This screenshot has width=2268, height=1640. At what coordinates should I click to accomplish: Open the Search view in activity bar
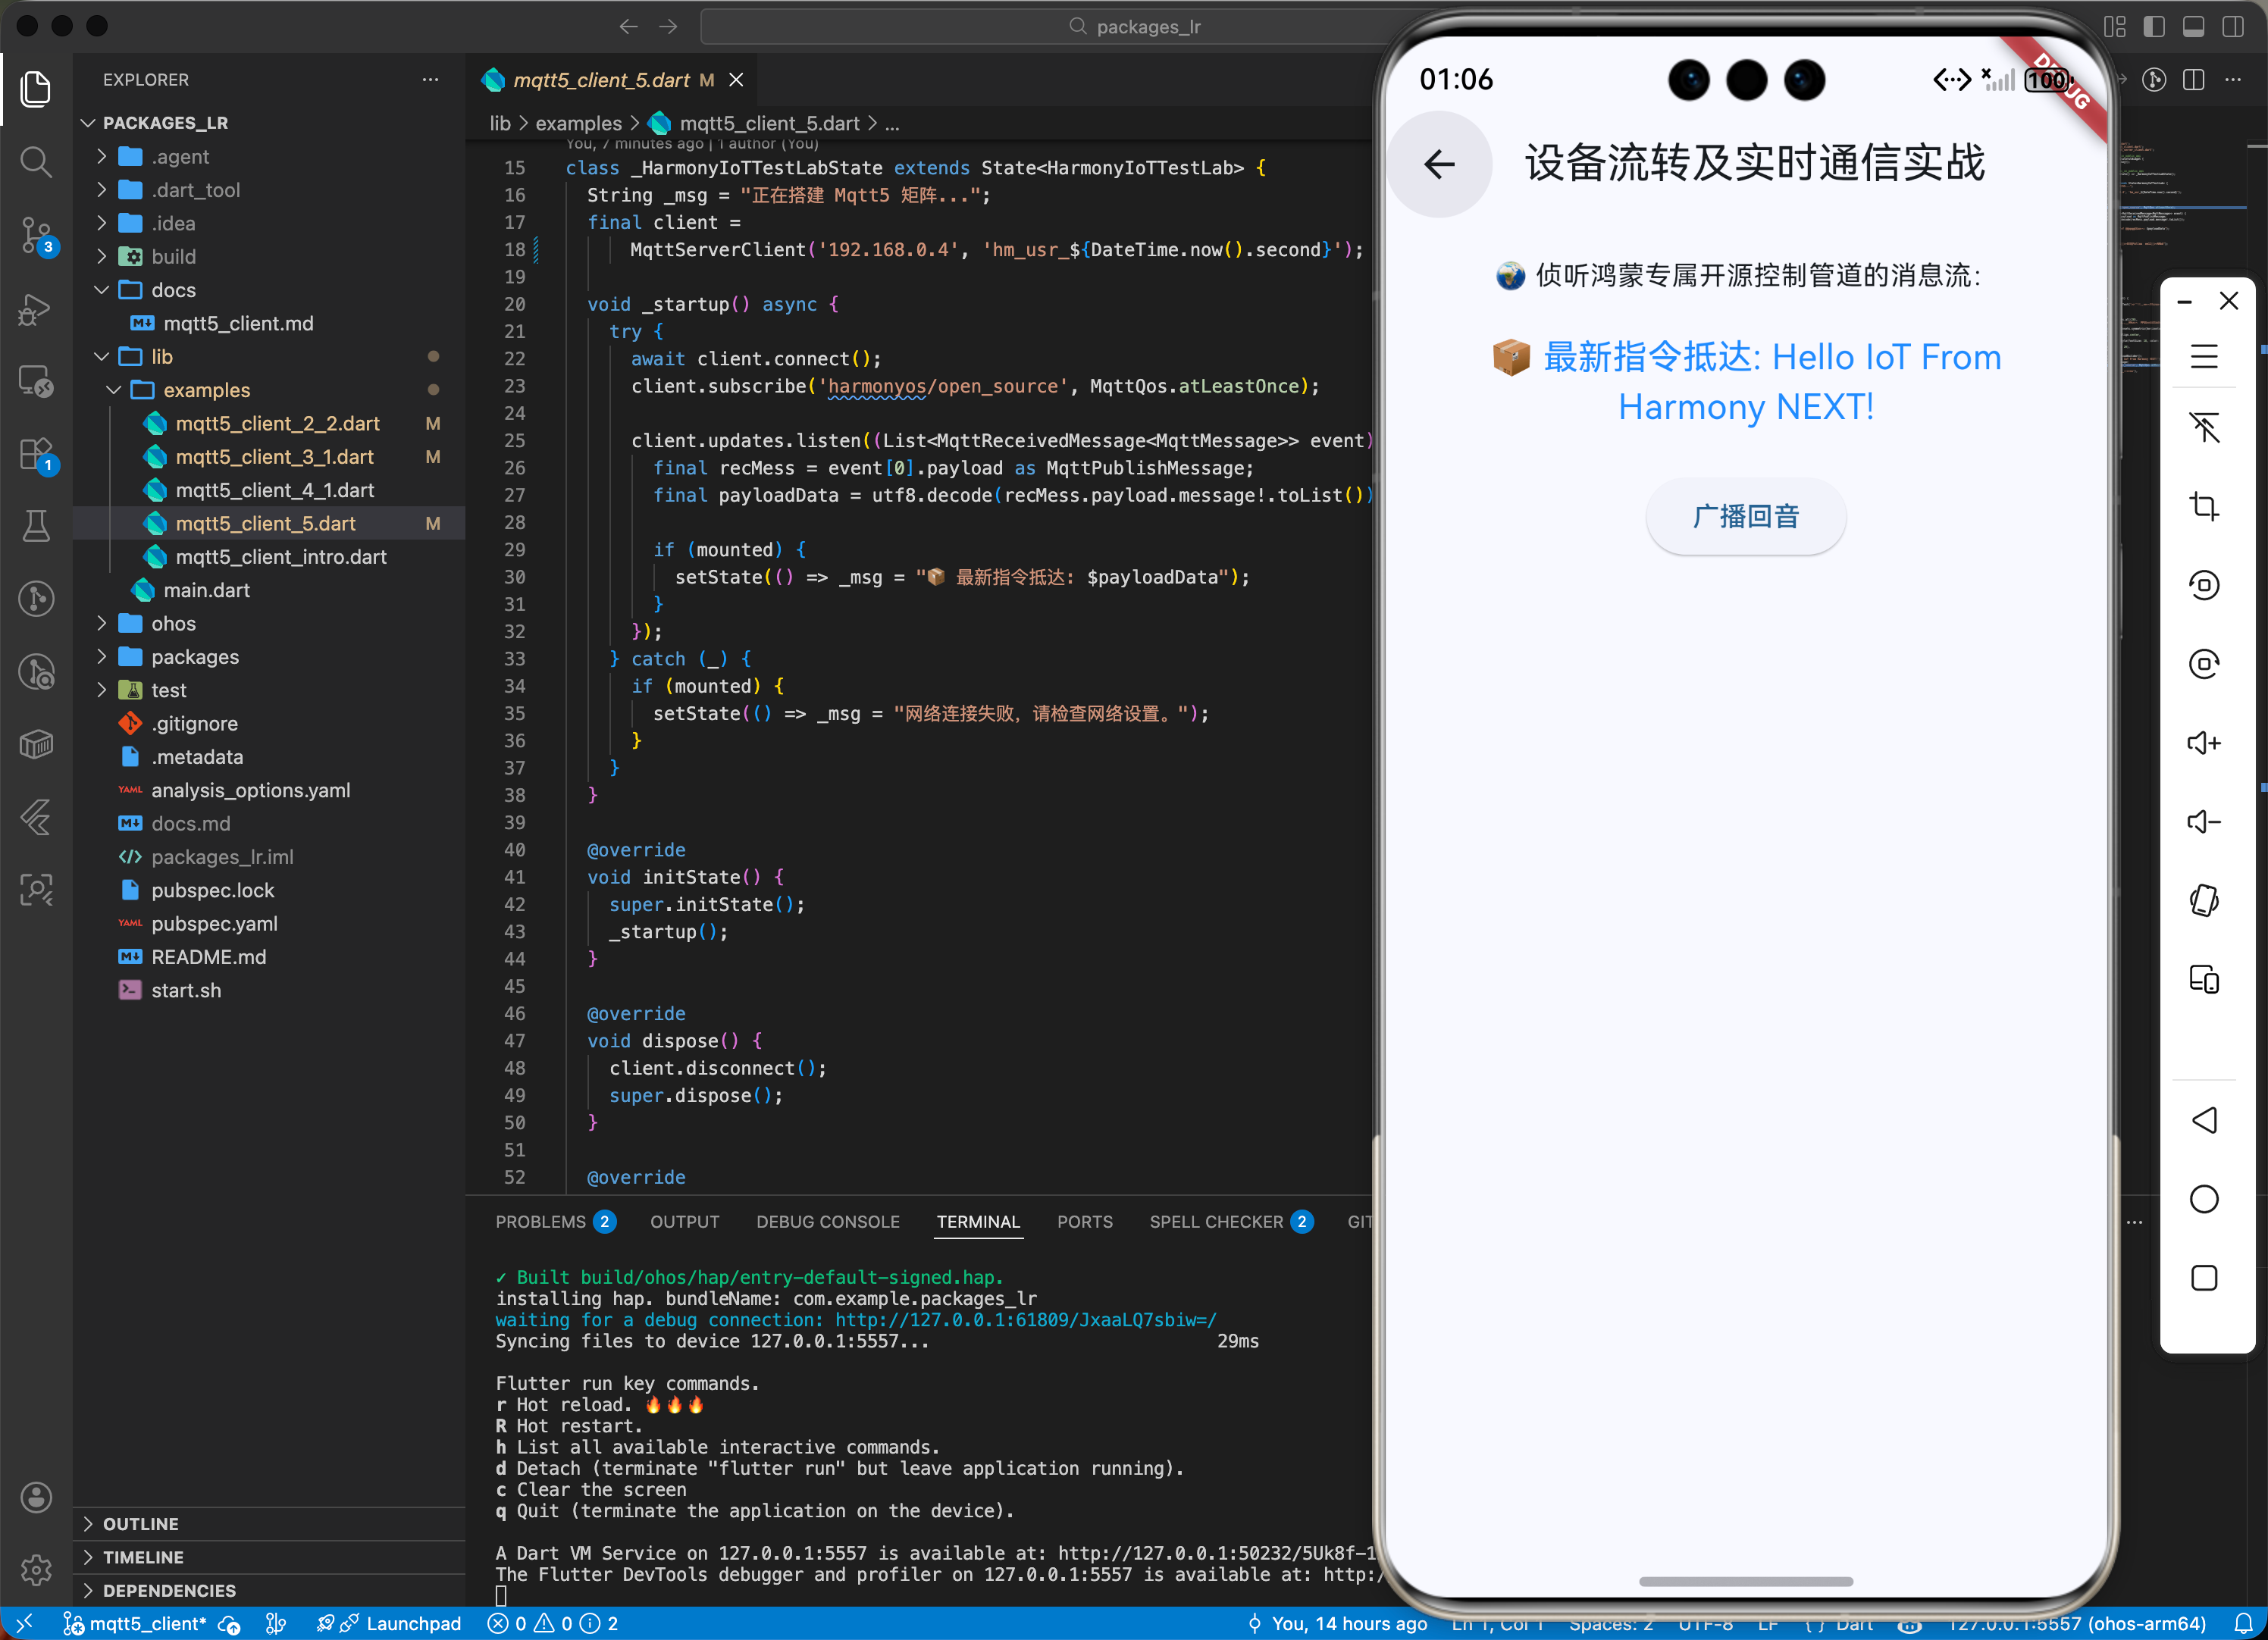[36, 161]
